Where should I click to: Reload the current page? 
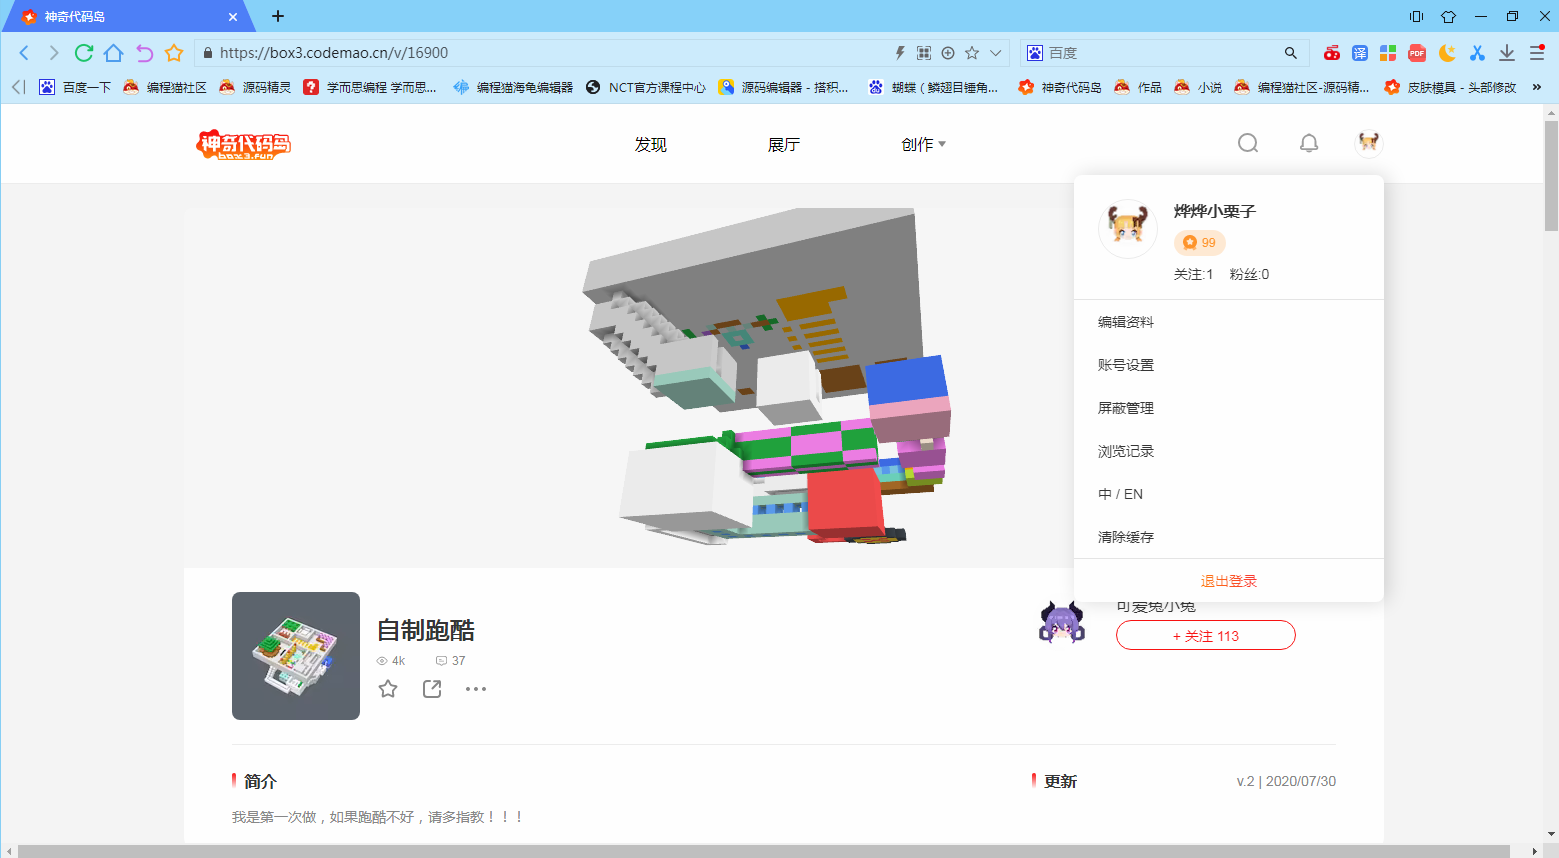tap(84, 53)
